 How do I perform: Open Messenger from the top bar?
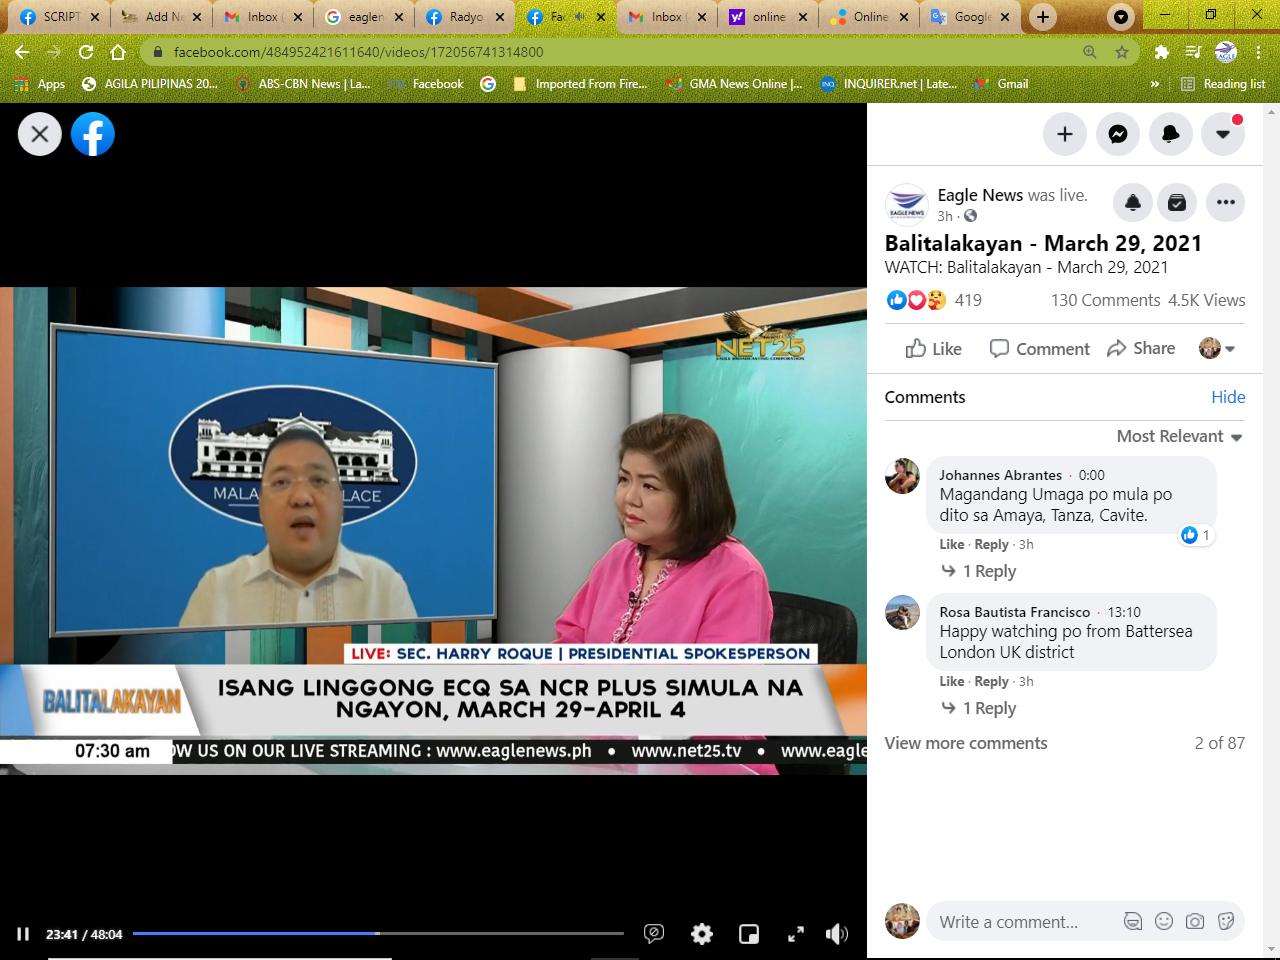[x=1118, y=134]
